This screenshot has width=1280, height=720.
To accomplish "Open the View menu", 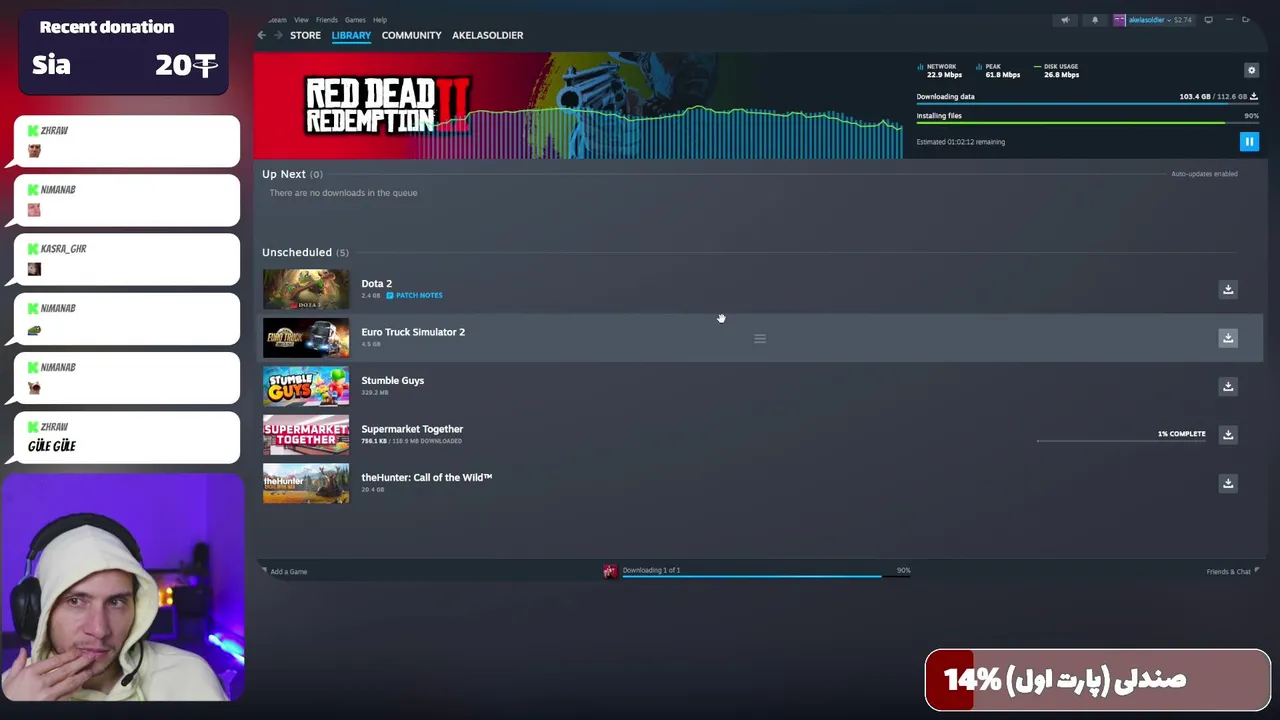I will point(301,20).
